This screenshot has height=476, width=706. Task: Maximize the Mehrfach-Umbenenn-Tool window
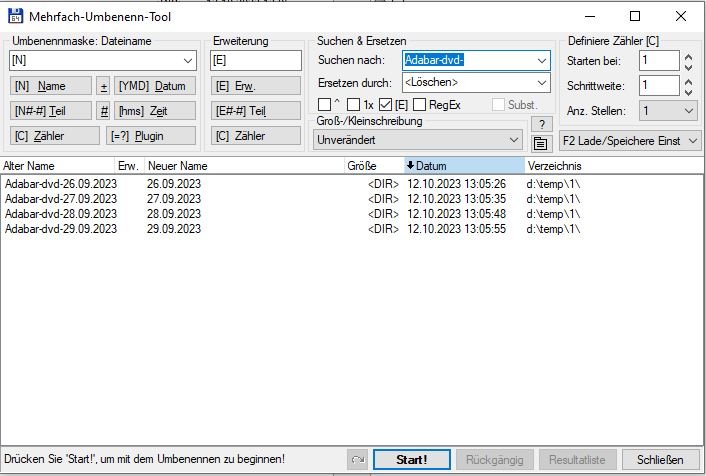(635, 16)
